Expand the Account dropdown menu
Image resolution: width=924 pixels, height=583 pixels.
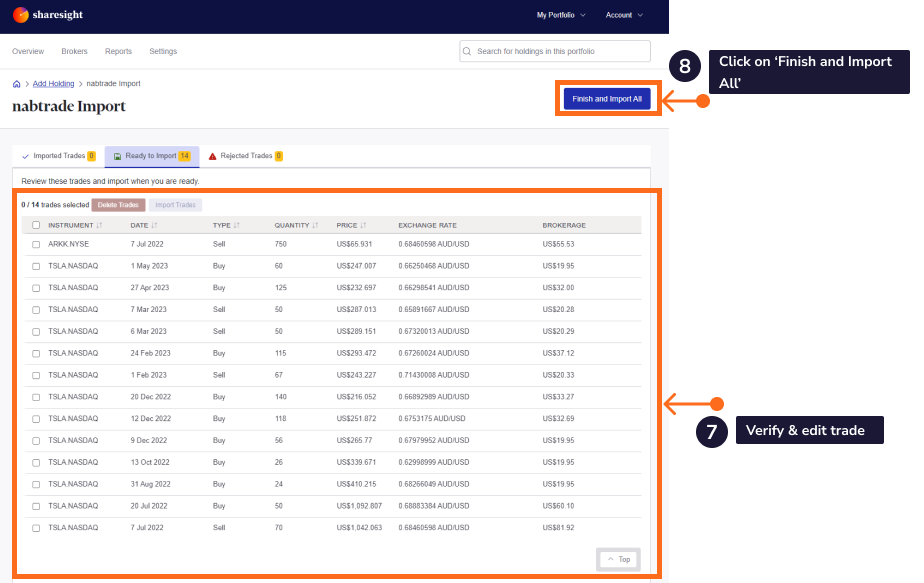point(624,15)
